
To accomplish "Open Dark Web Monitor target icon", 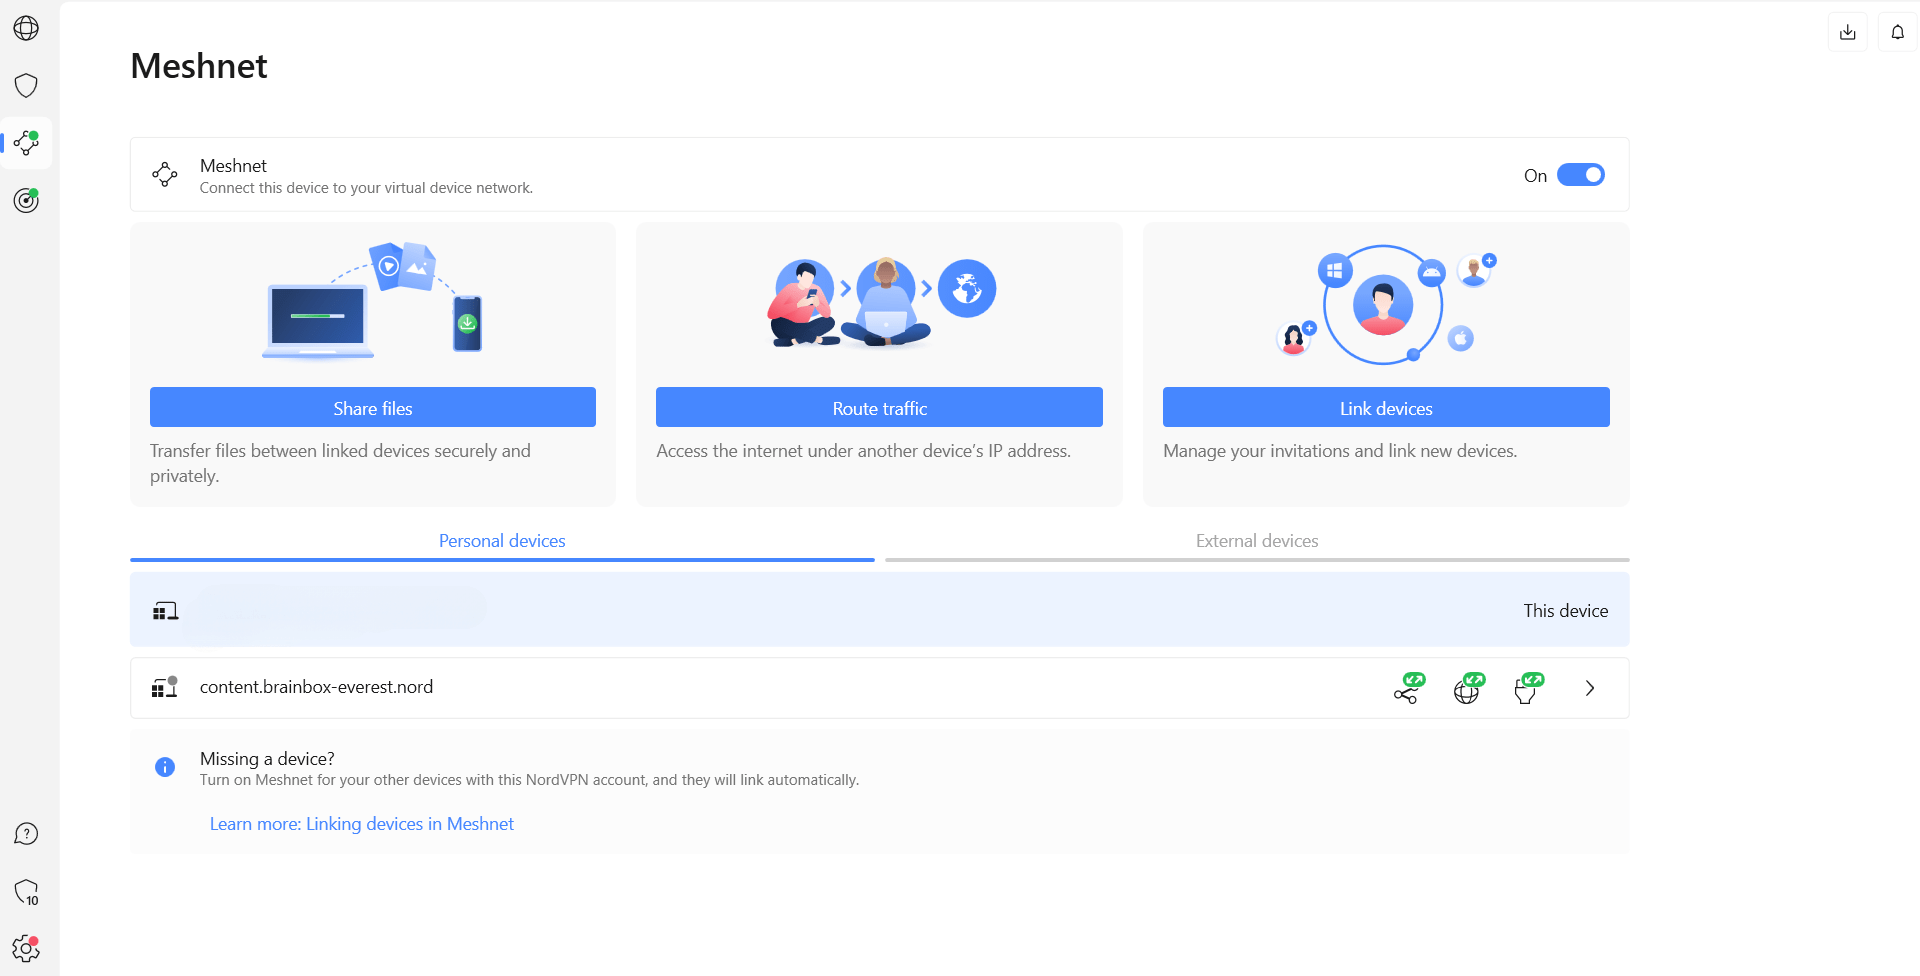I will (26, 200).
